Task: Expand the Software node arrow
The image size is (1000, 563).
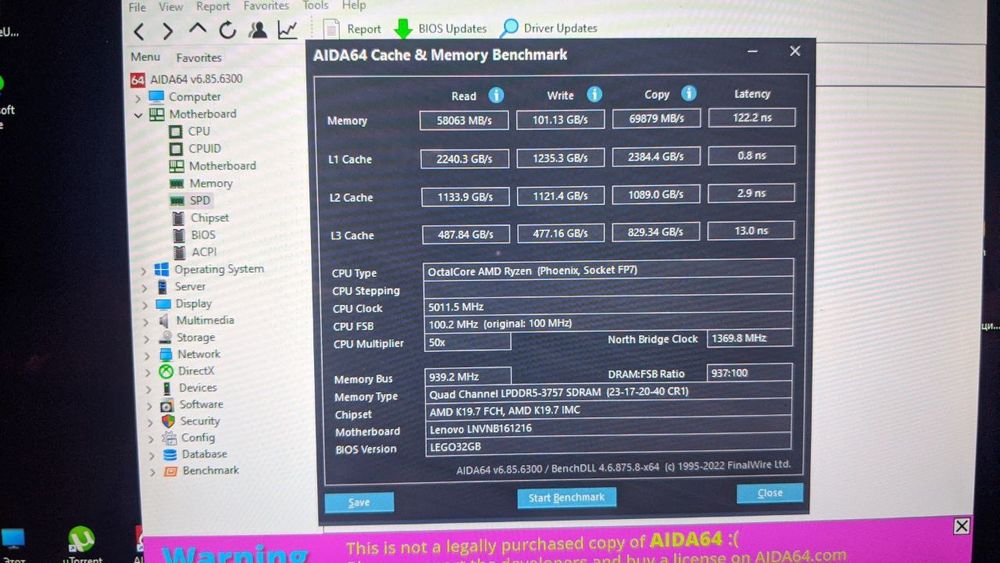Action: click(x=150, y=406)
